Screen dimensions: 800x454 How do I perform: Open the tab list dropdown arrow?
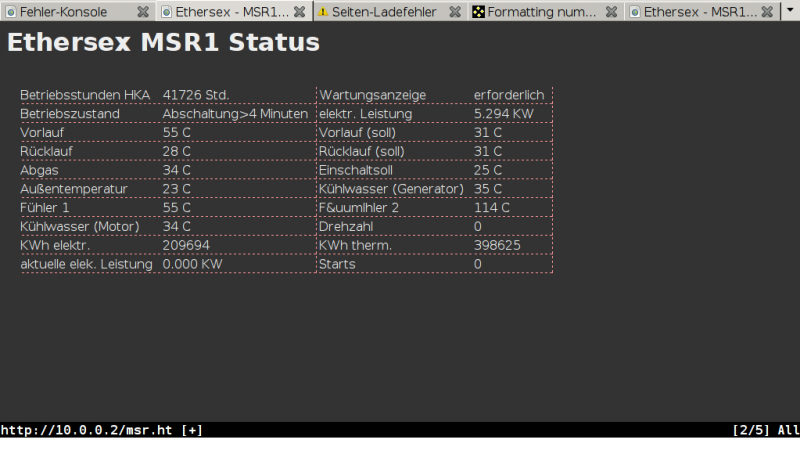click(x=790, y=12)
